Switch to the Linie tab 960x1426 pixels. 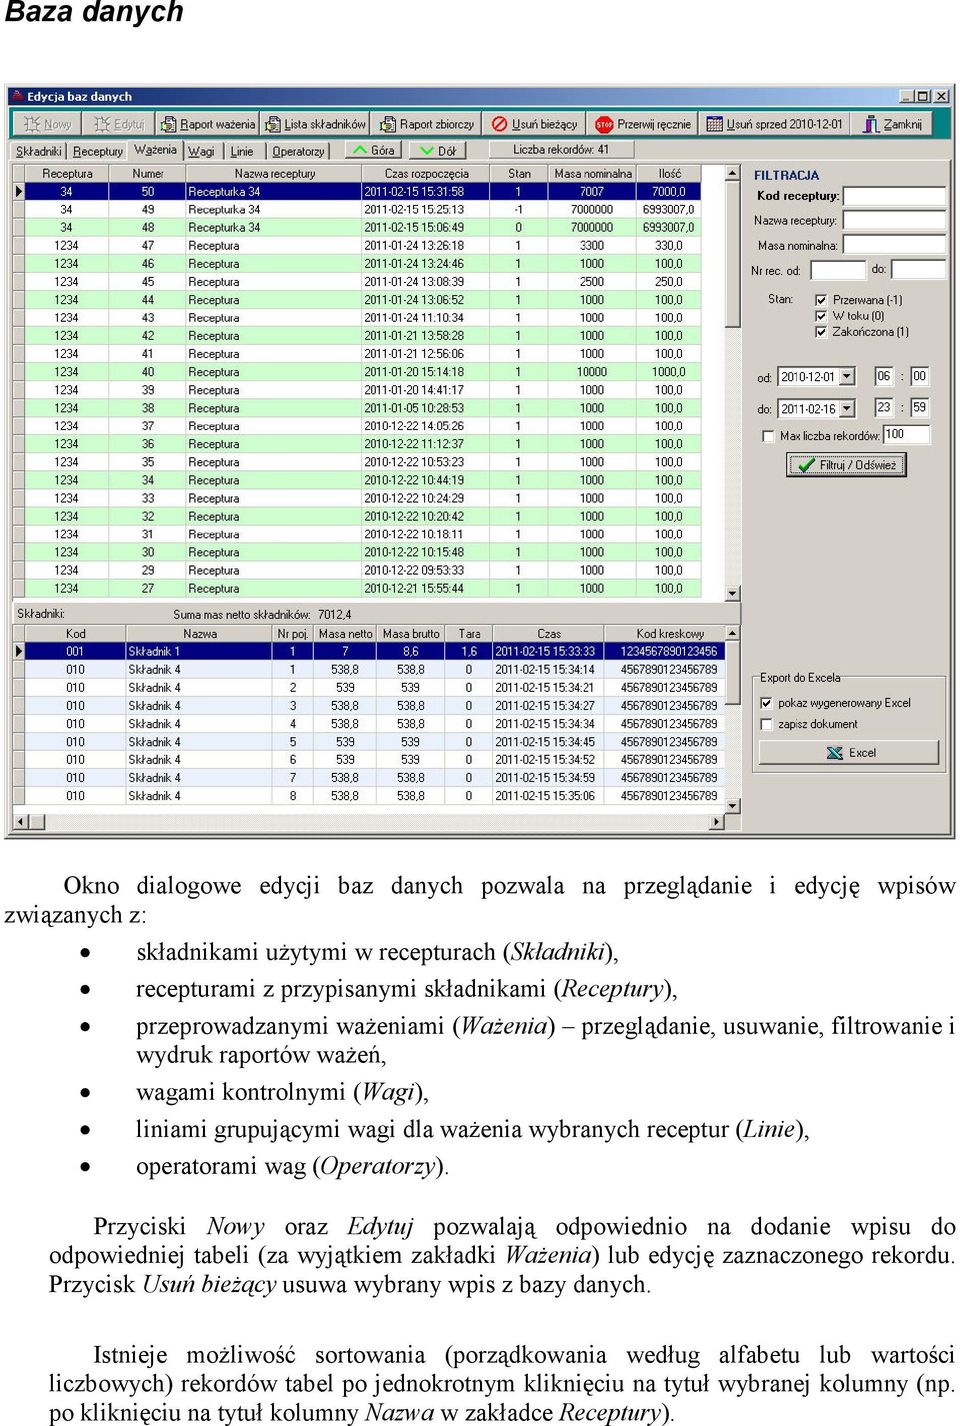[x=242, y=151]
